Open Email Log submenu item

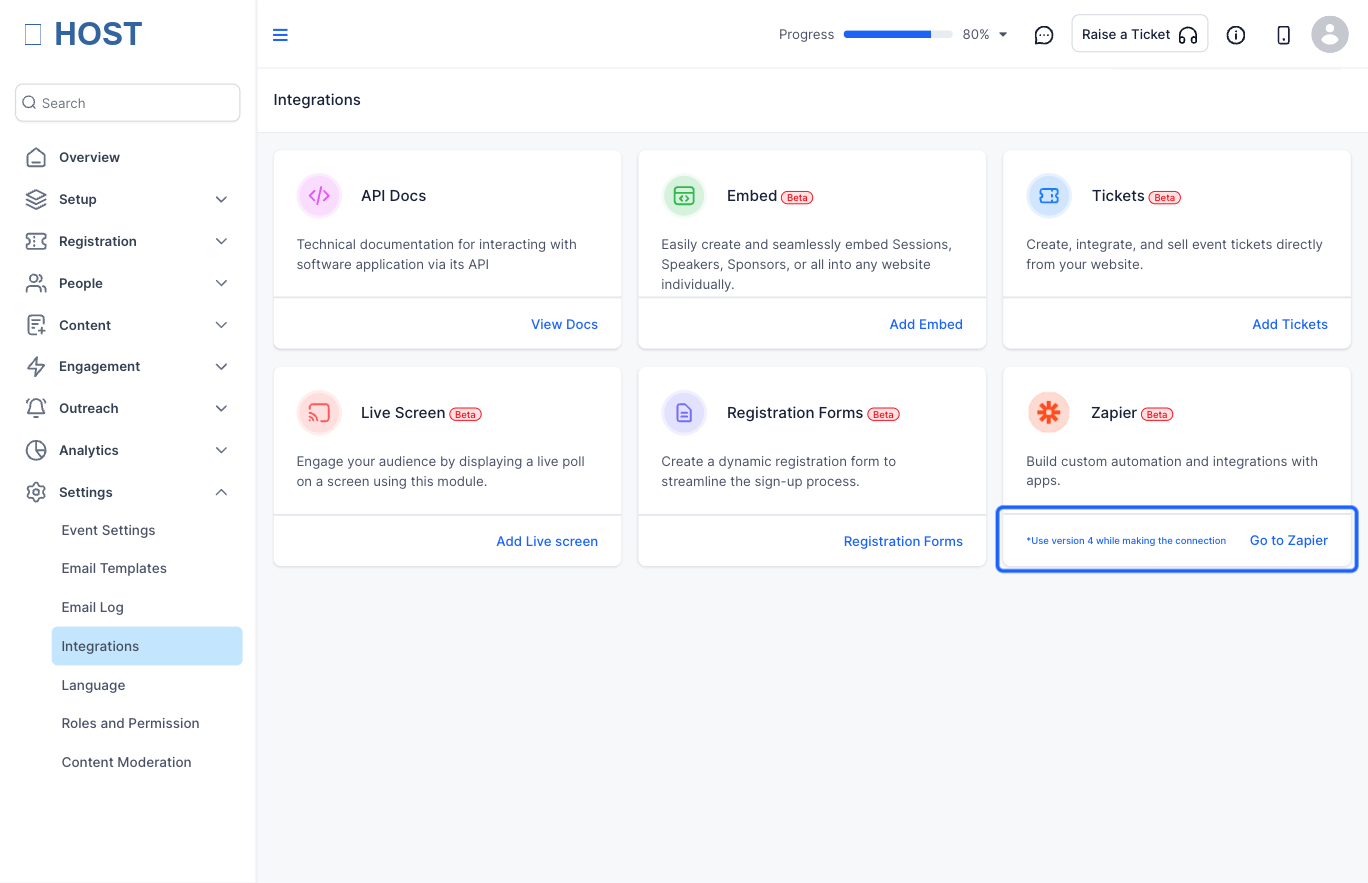click(92, 607)
